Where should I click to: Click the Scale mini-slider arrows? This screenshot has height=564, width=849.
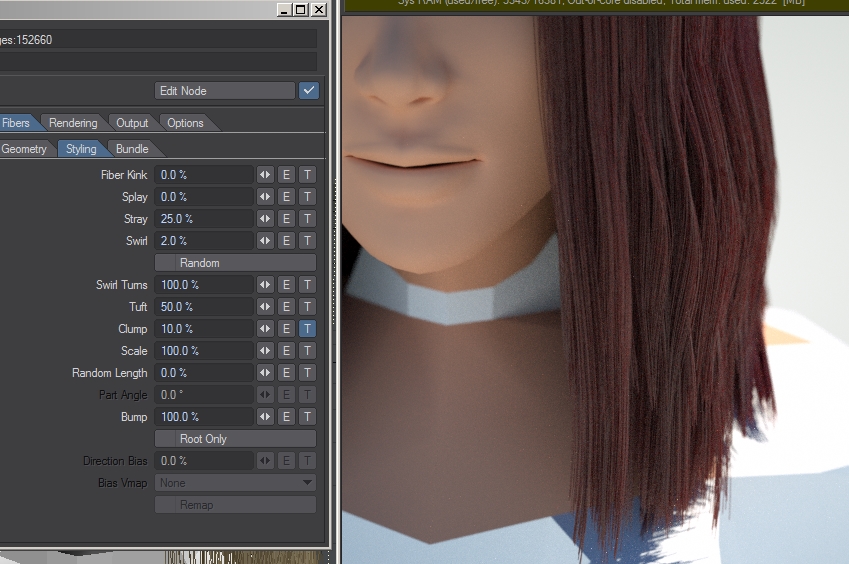(265, 351)
